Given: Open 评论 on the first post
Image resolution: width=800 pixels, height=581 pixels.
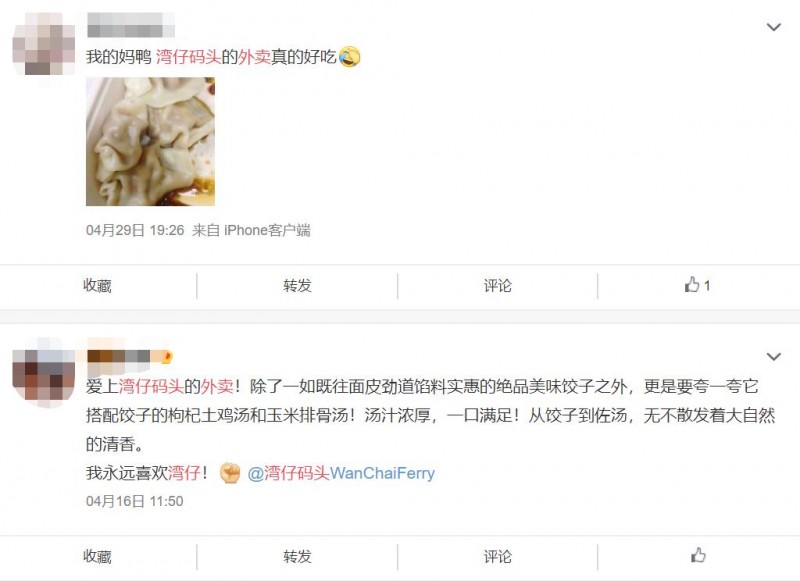Looking at the screenshot, I should point(497,286).
